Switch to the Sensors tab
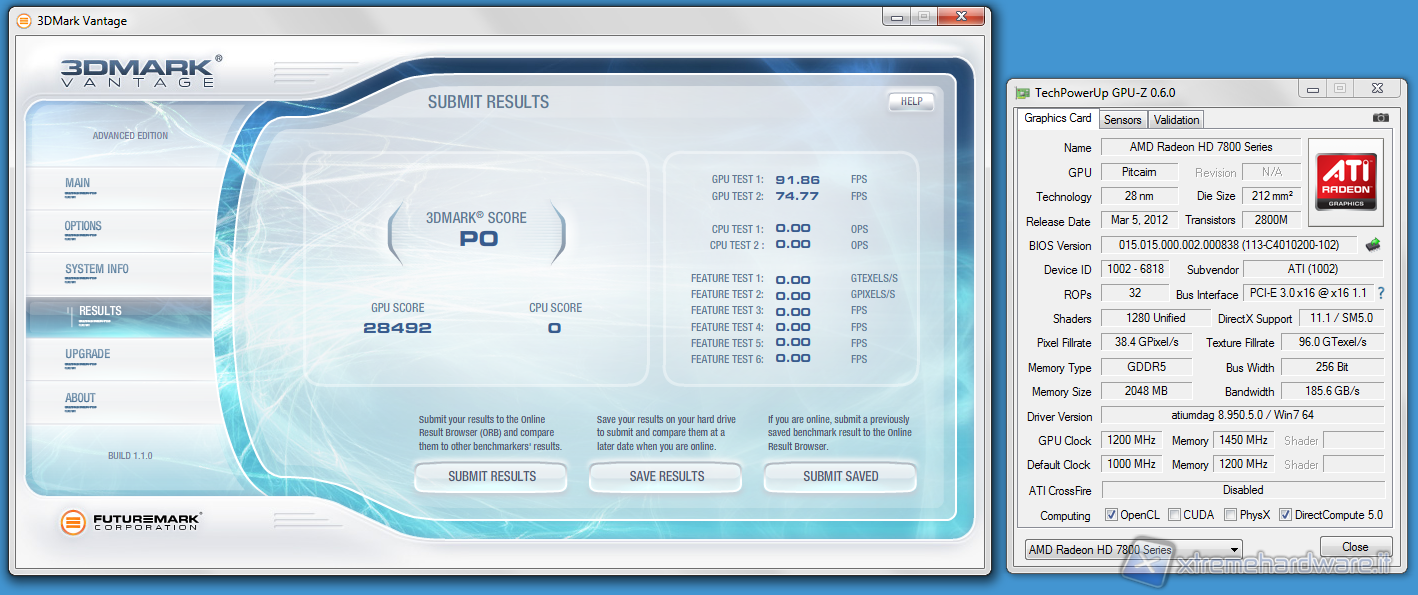The width and height of the screenshot is (1418, 595). (1122, 119)
